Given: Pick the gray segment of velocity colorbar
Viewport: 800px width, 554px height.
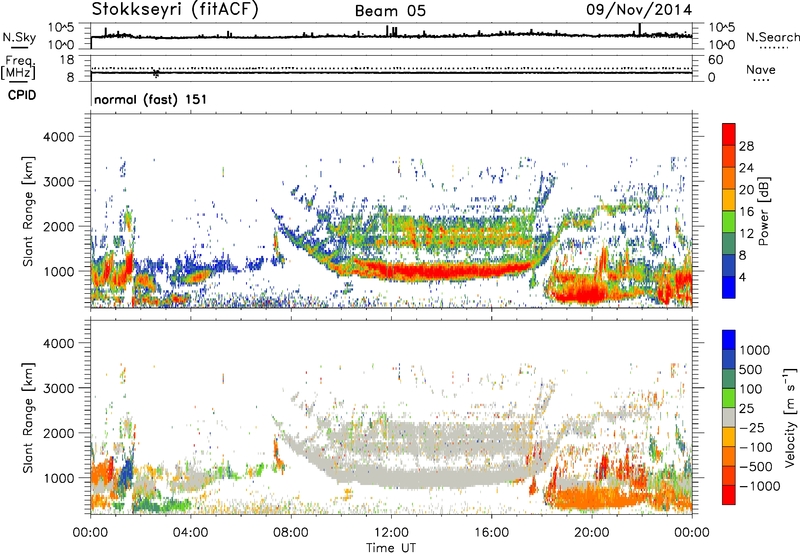Looking at the screenshot, I should pos(729,418).
